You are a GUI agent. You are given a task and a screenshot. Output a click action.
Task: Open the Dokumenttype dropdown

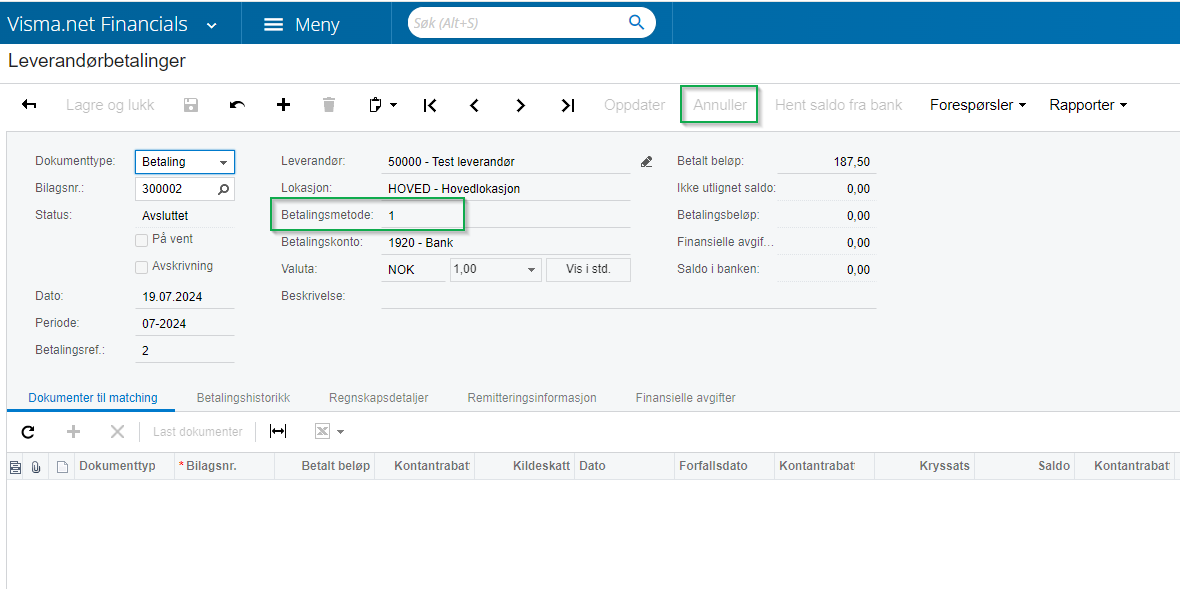click(x=222, y=162)
